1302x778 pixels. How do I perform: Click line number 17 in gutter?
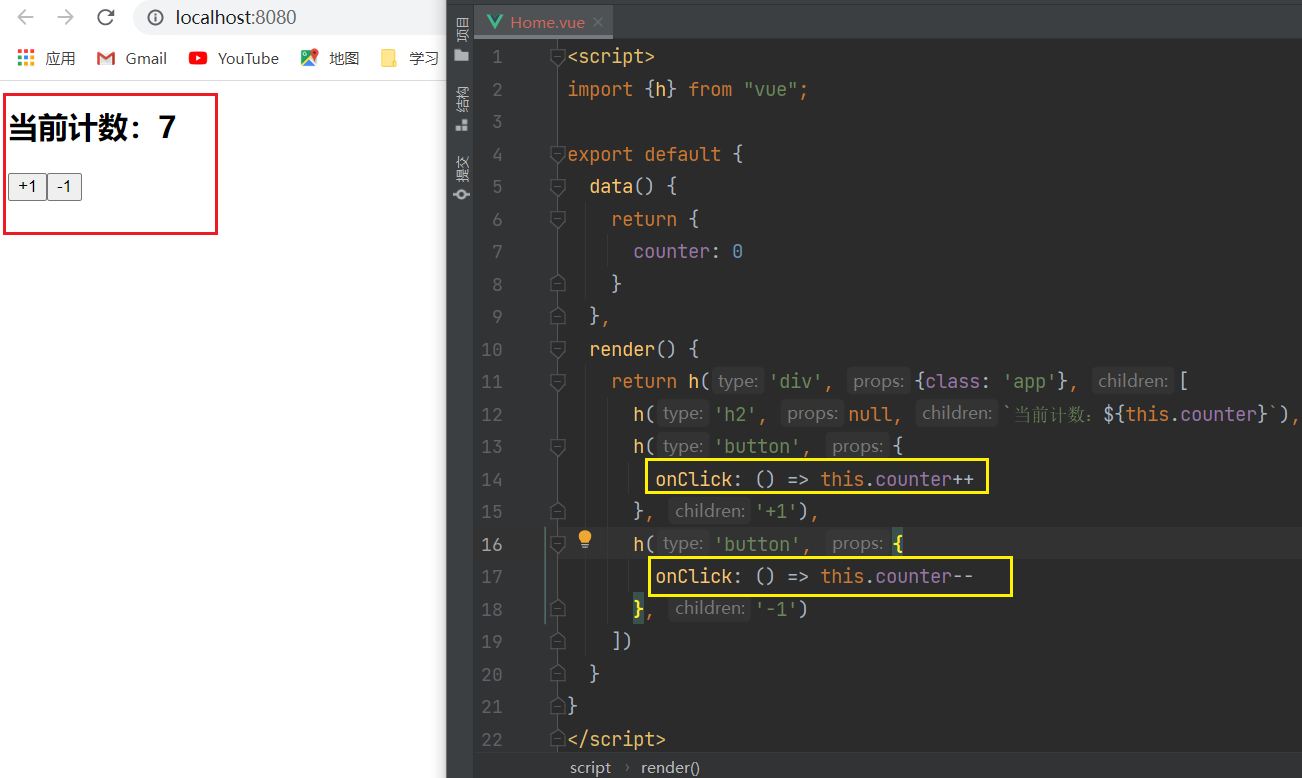(491, 577)
